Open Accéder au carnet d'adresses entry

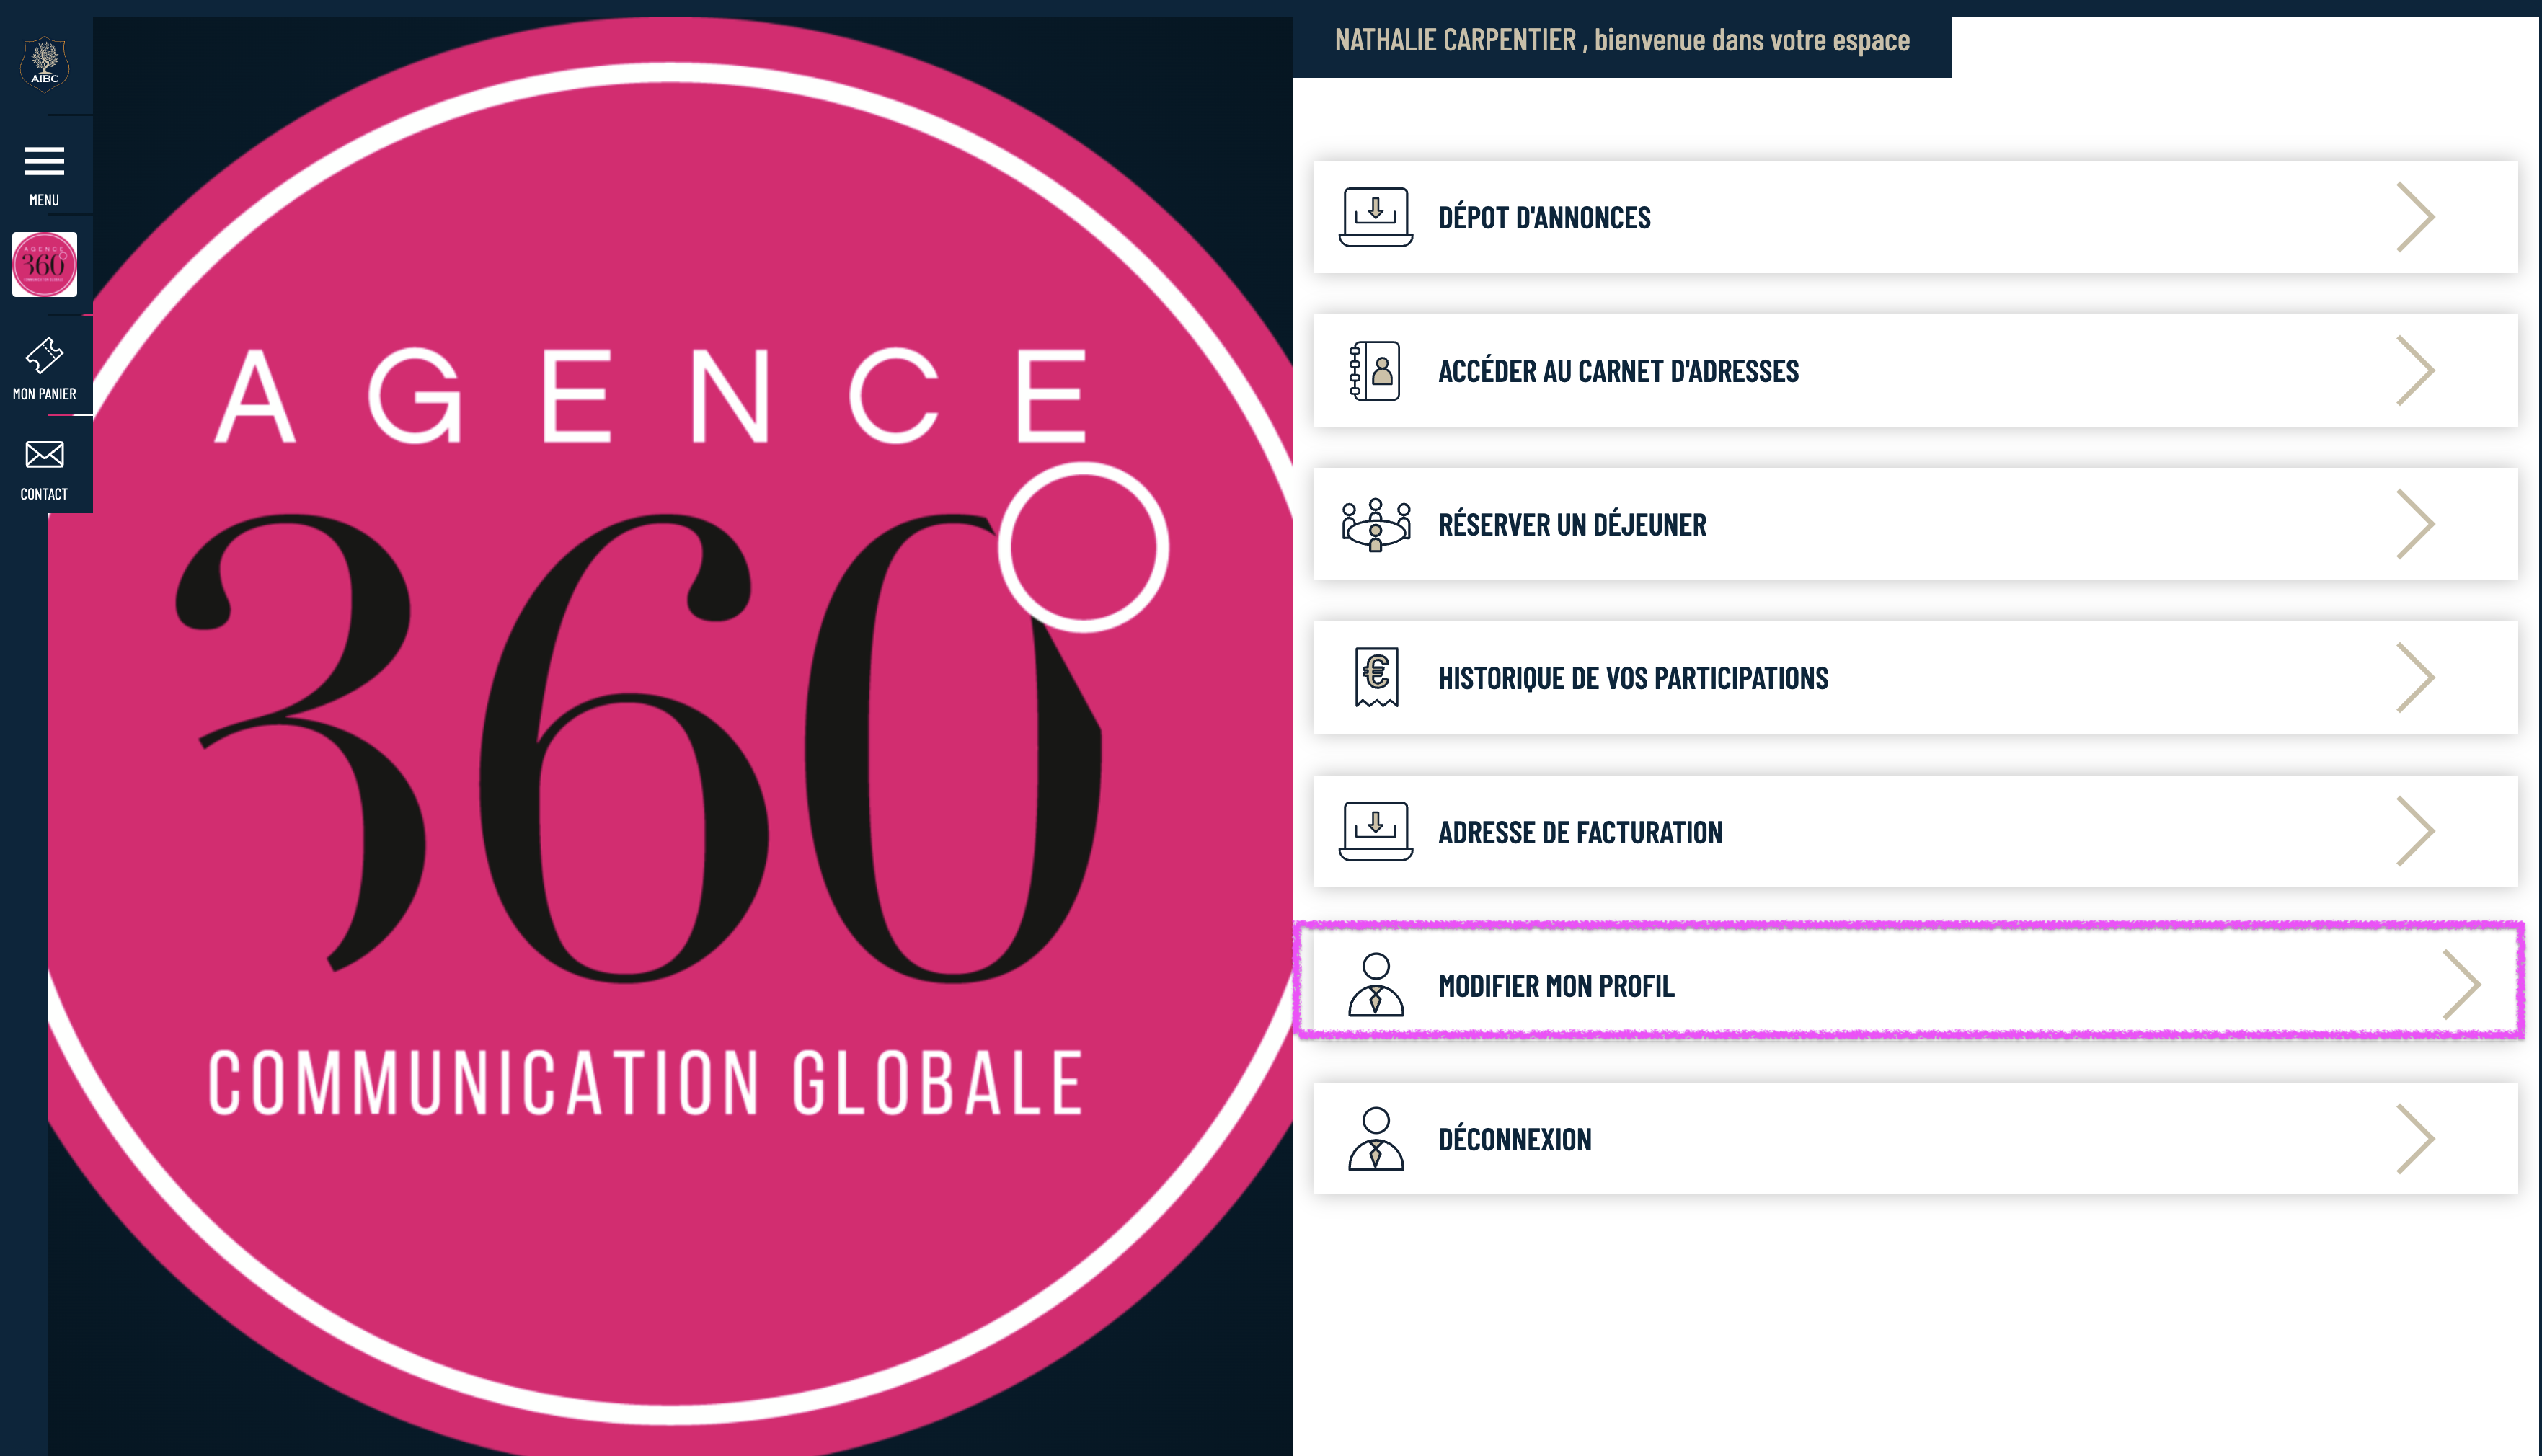pyautogui.click(x=1617, y=372)
